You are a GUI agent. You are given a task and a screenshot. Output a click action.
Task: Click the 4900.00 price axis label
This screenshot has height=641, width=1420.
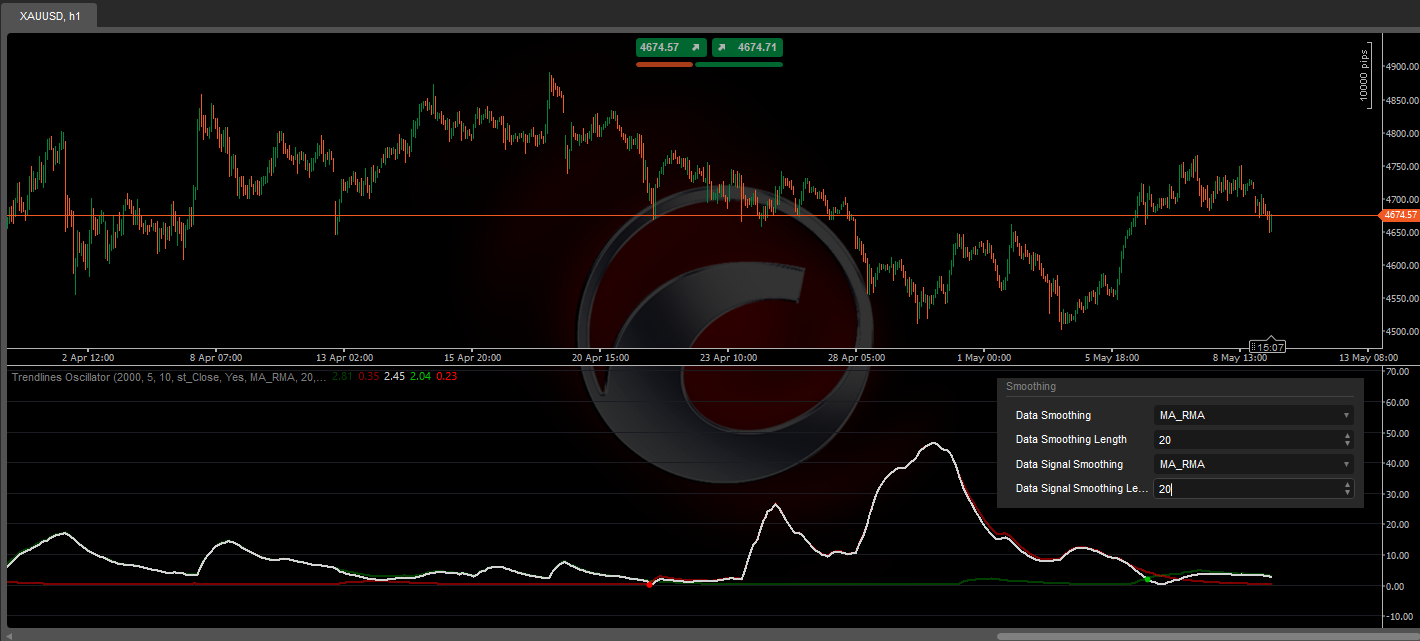point(1401,67)
